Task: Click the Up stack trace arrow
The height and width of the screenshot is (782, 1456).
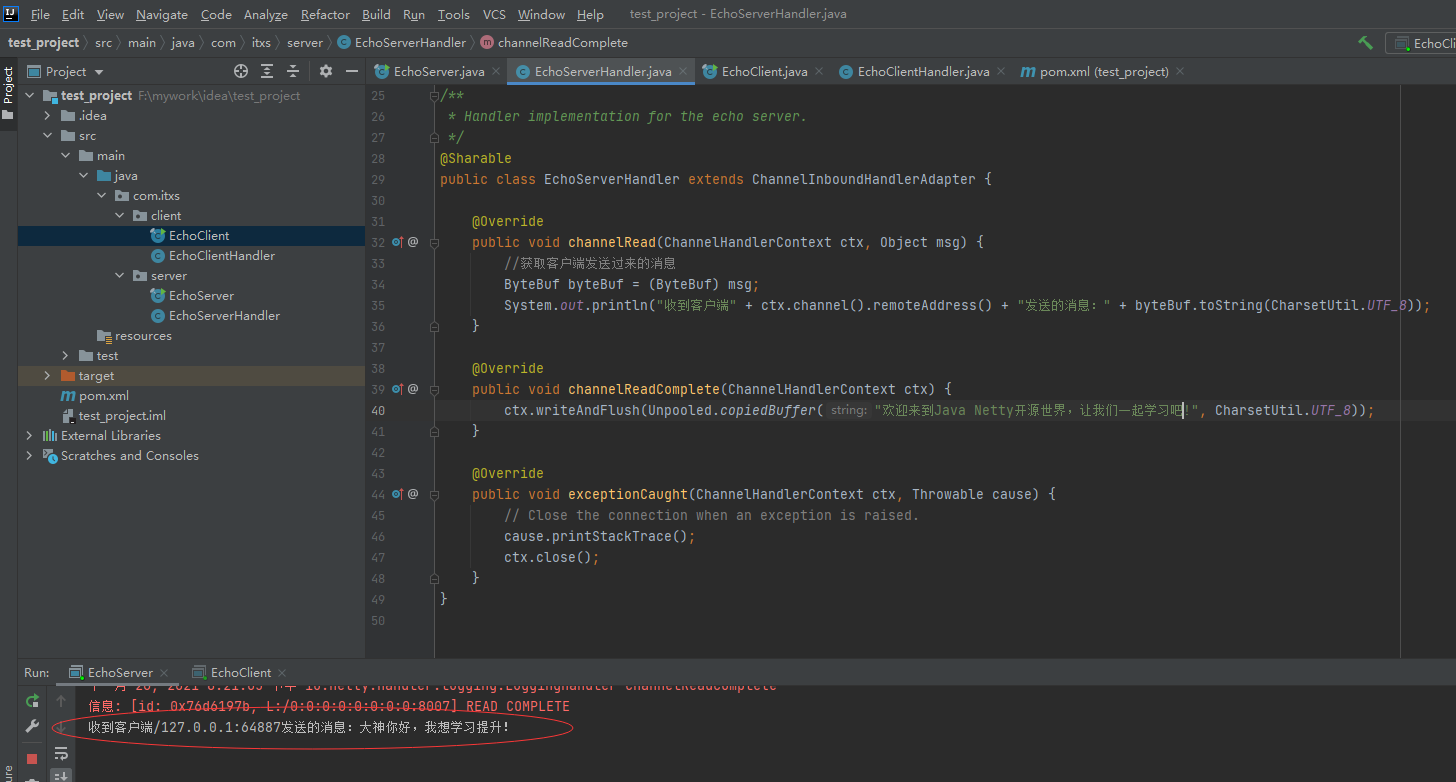Action: click(61, 701)
